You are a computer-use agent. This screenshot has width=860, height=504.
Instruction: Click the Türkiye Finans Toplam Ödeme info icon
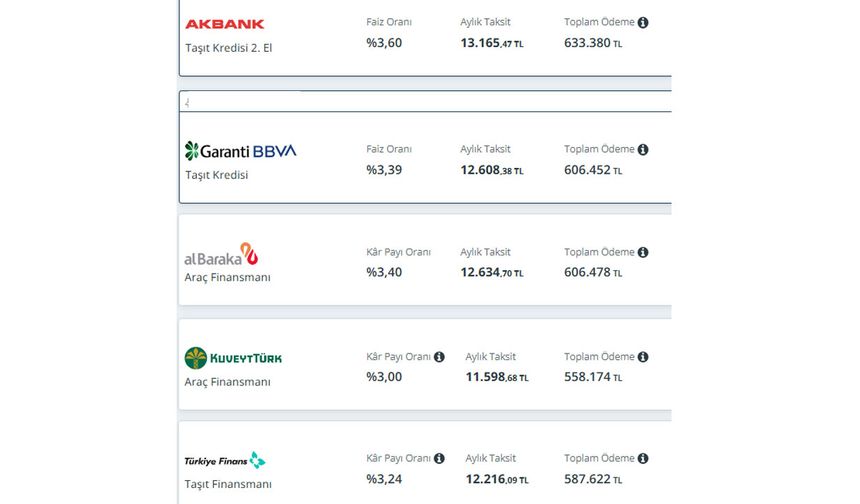pos(643,458)
